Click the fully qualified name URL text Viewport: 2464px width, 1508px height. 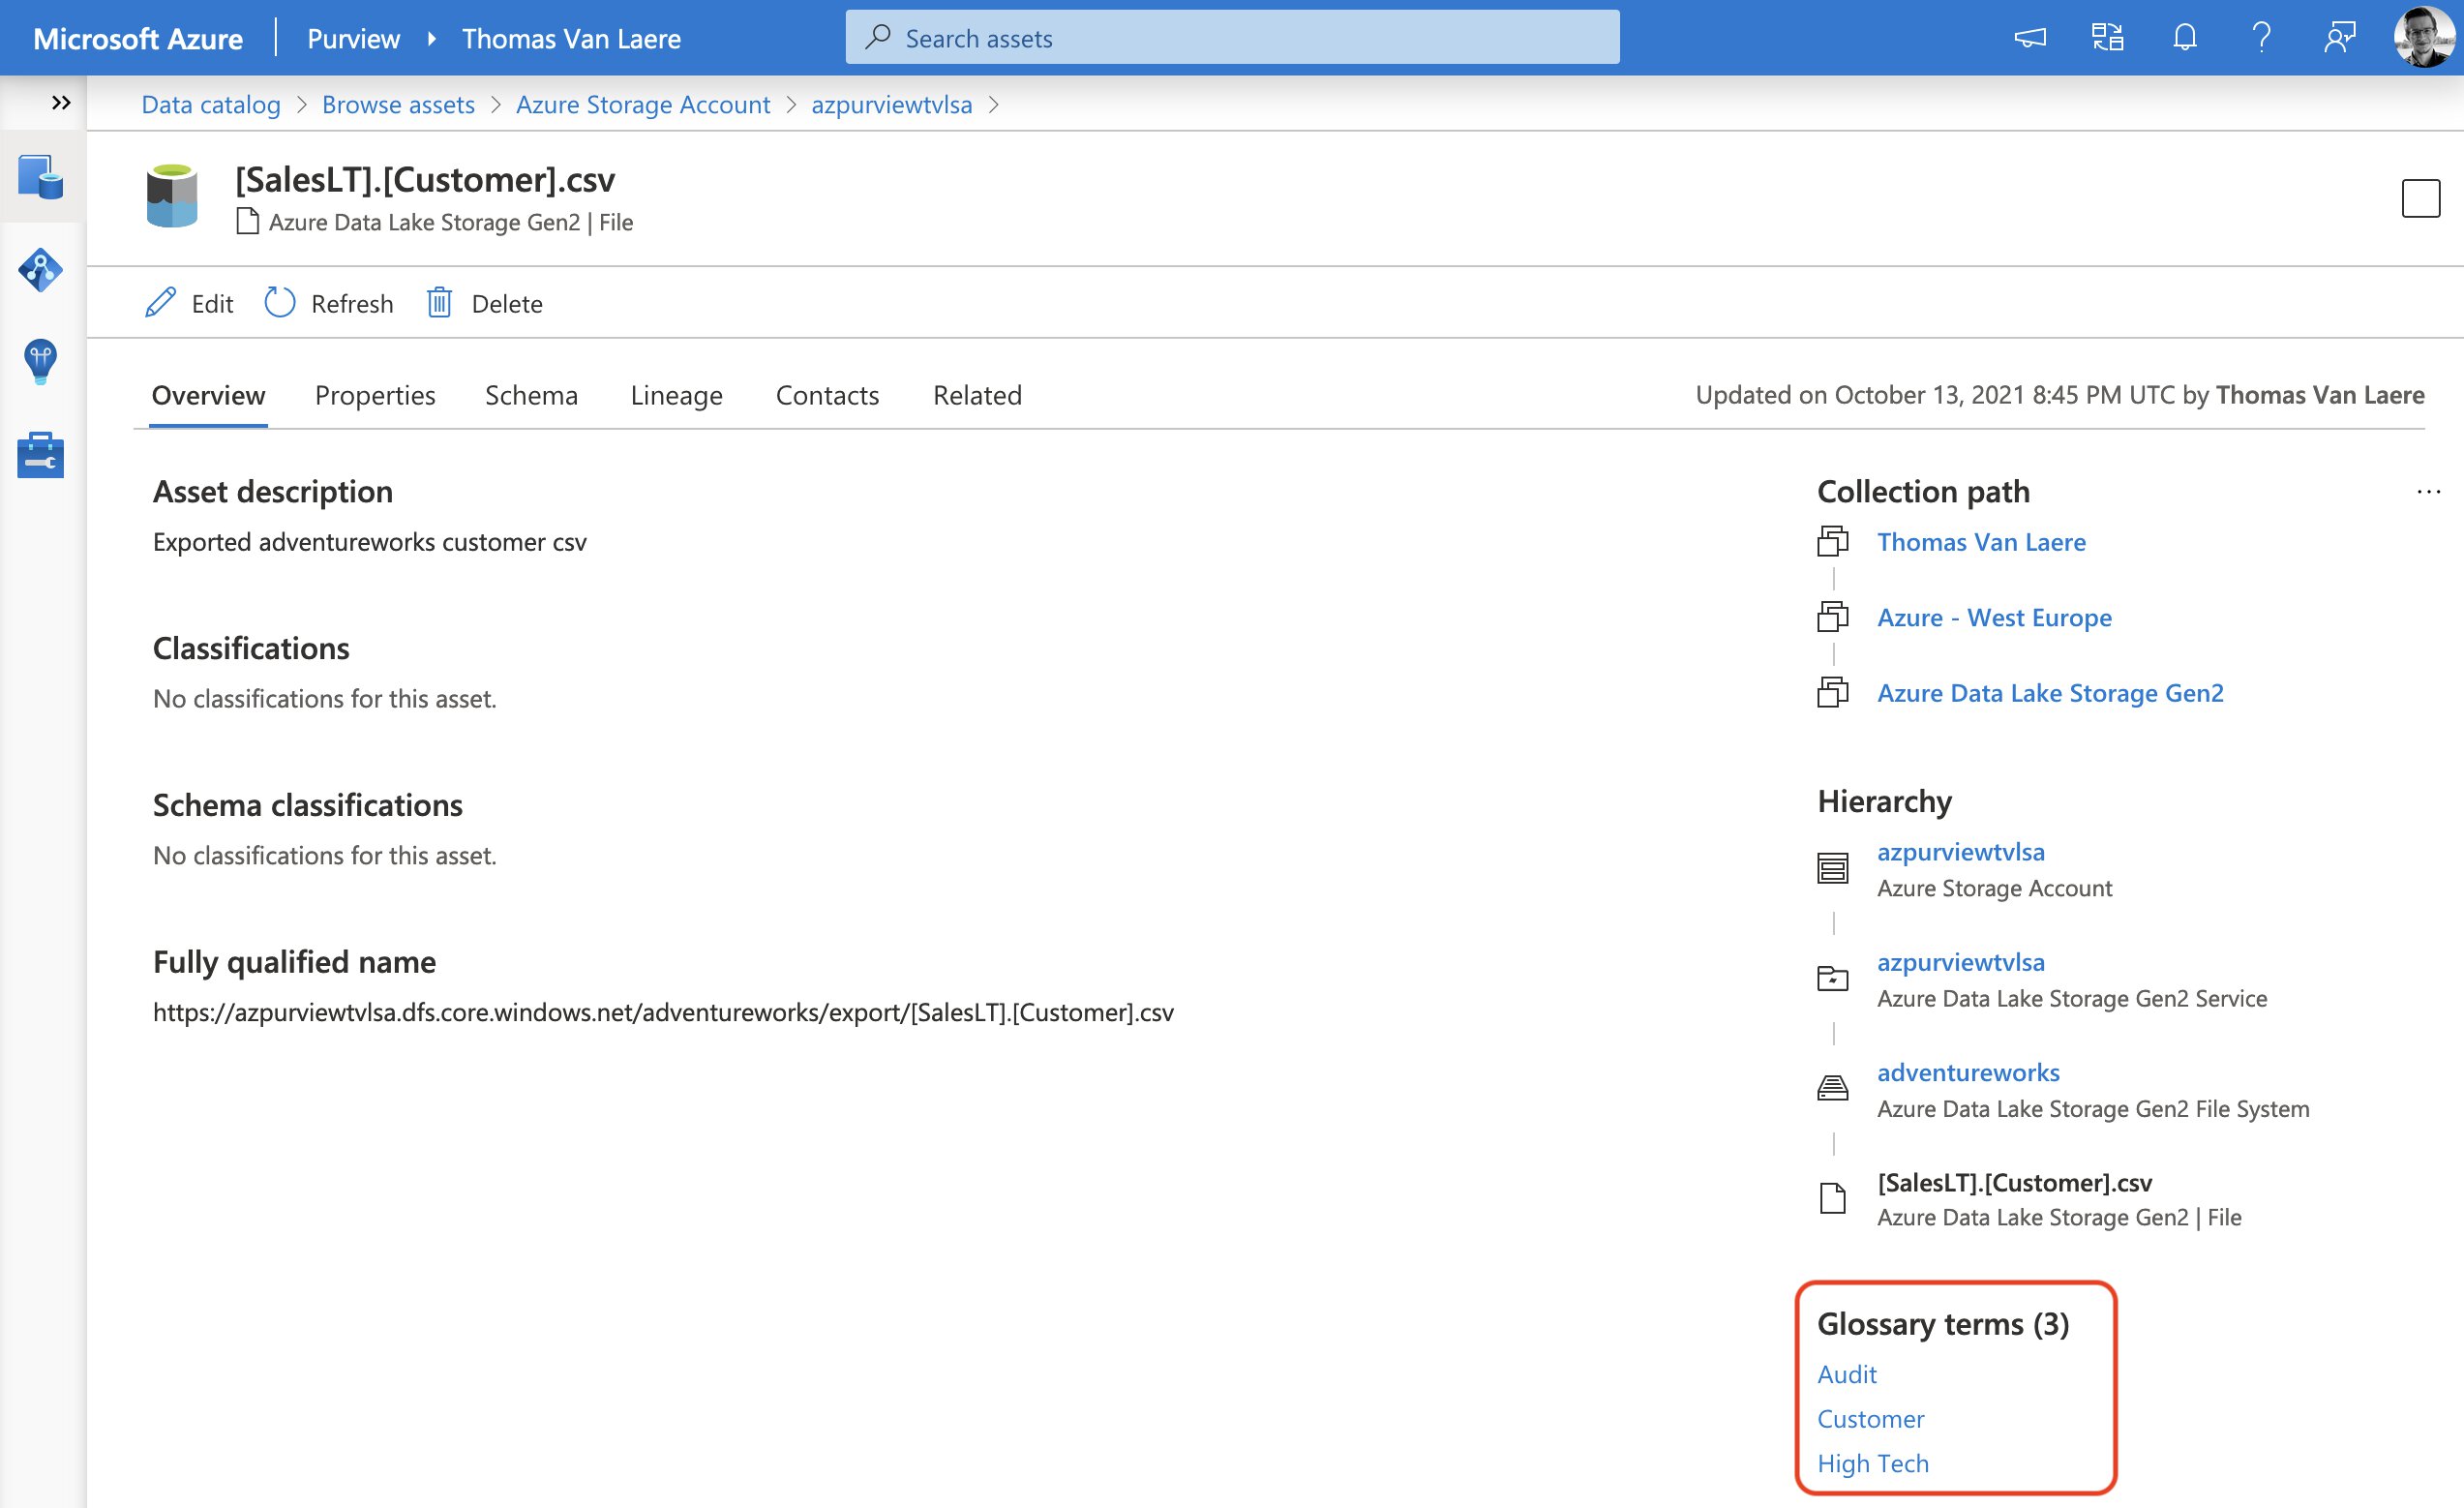tap(663, 1012)
